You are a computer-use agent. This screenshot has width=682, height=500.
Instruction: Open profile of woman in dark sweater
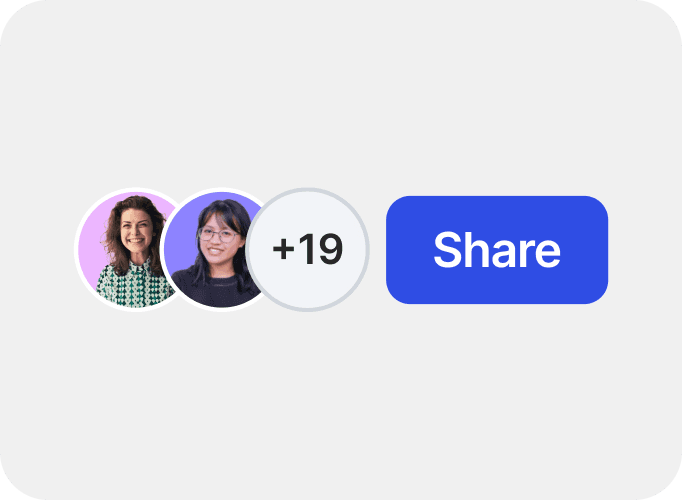[x=213, y=250]
